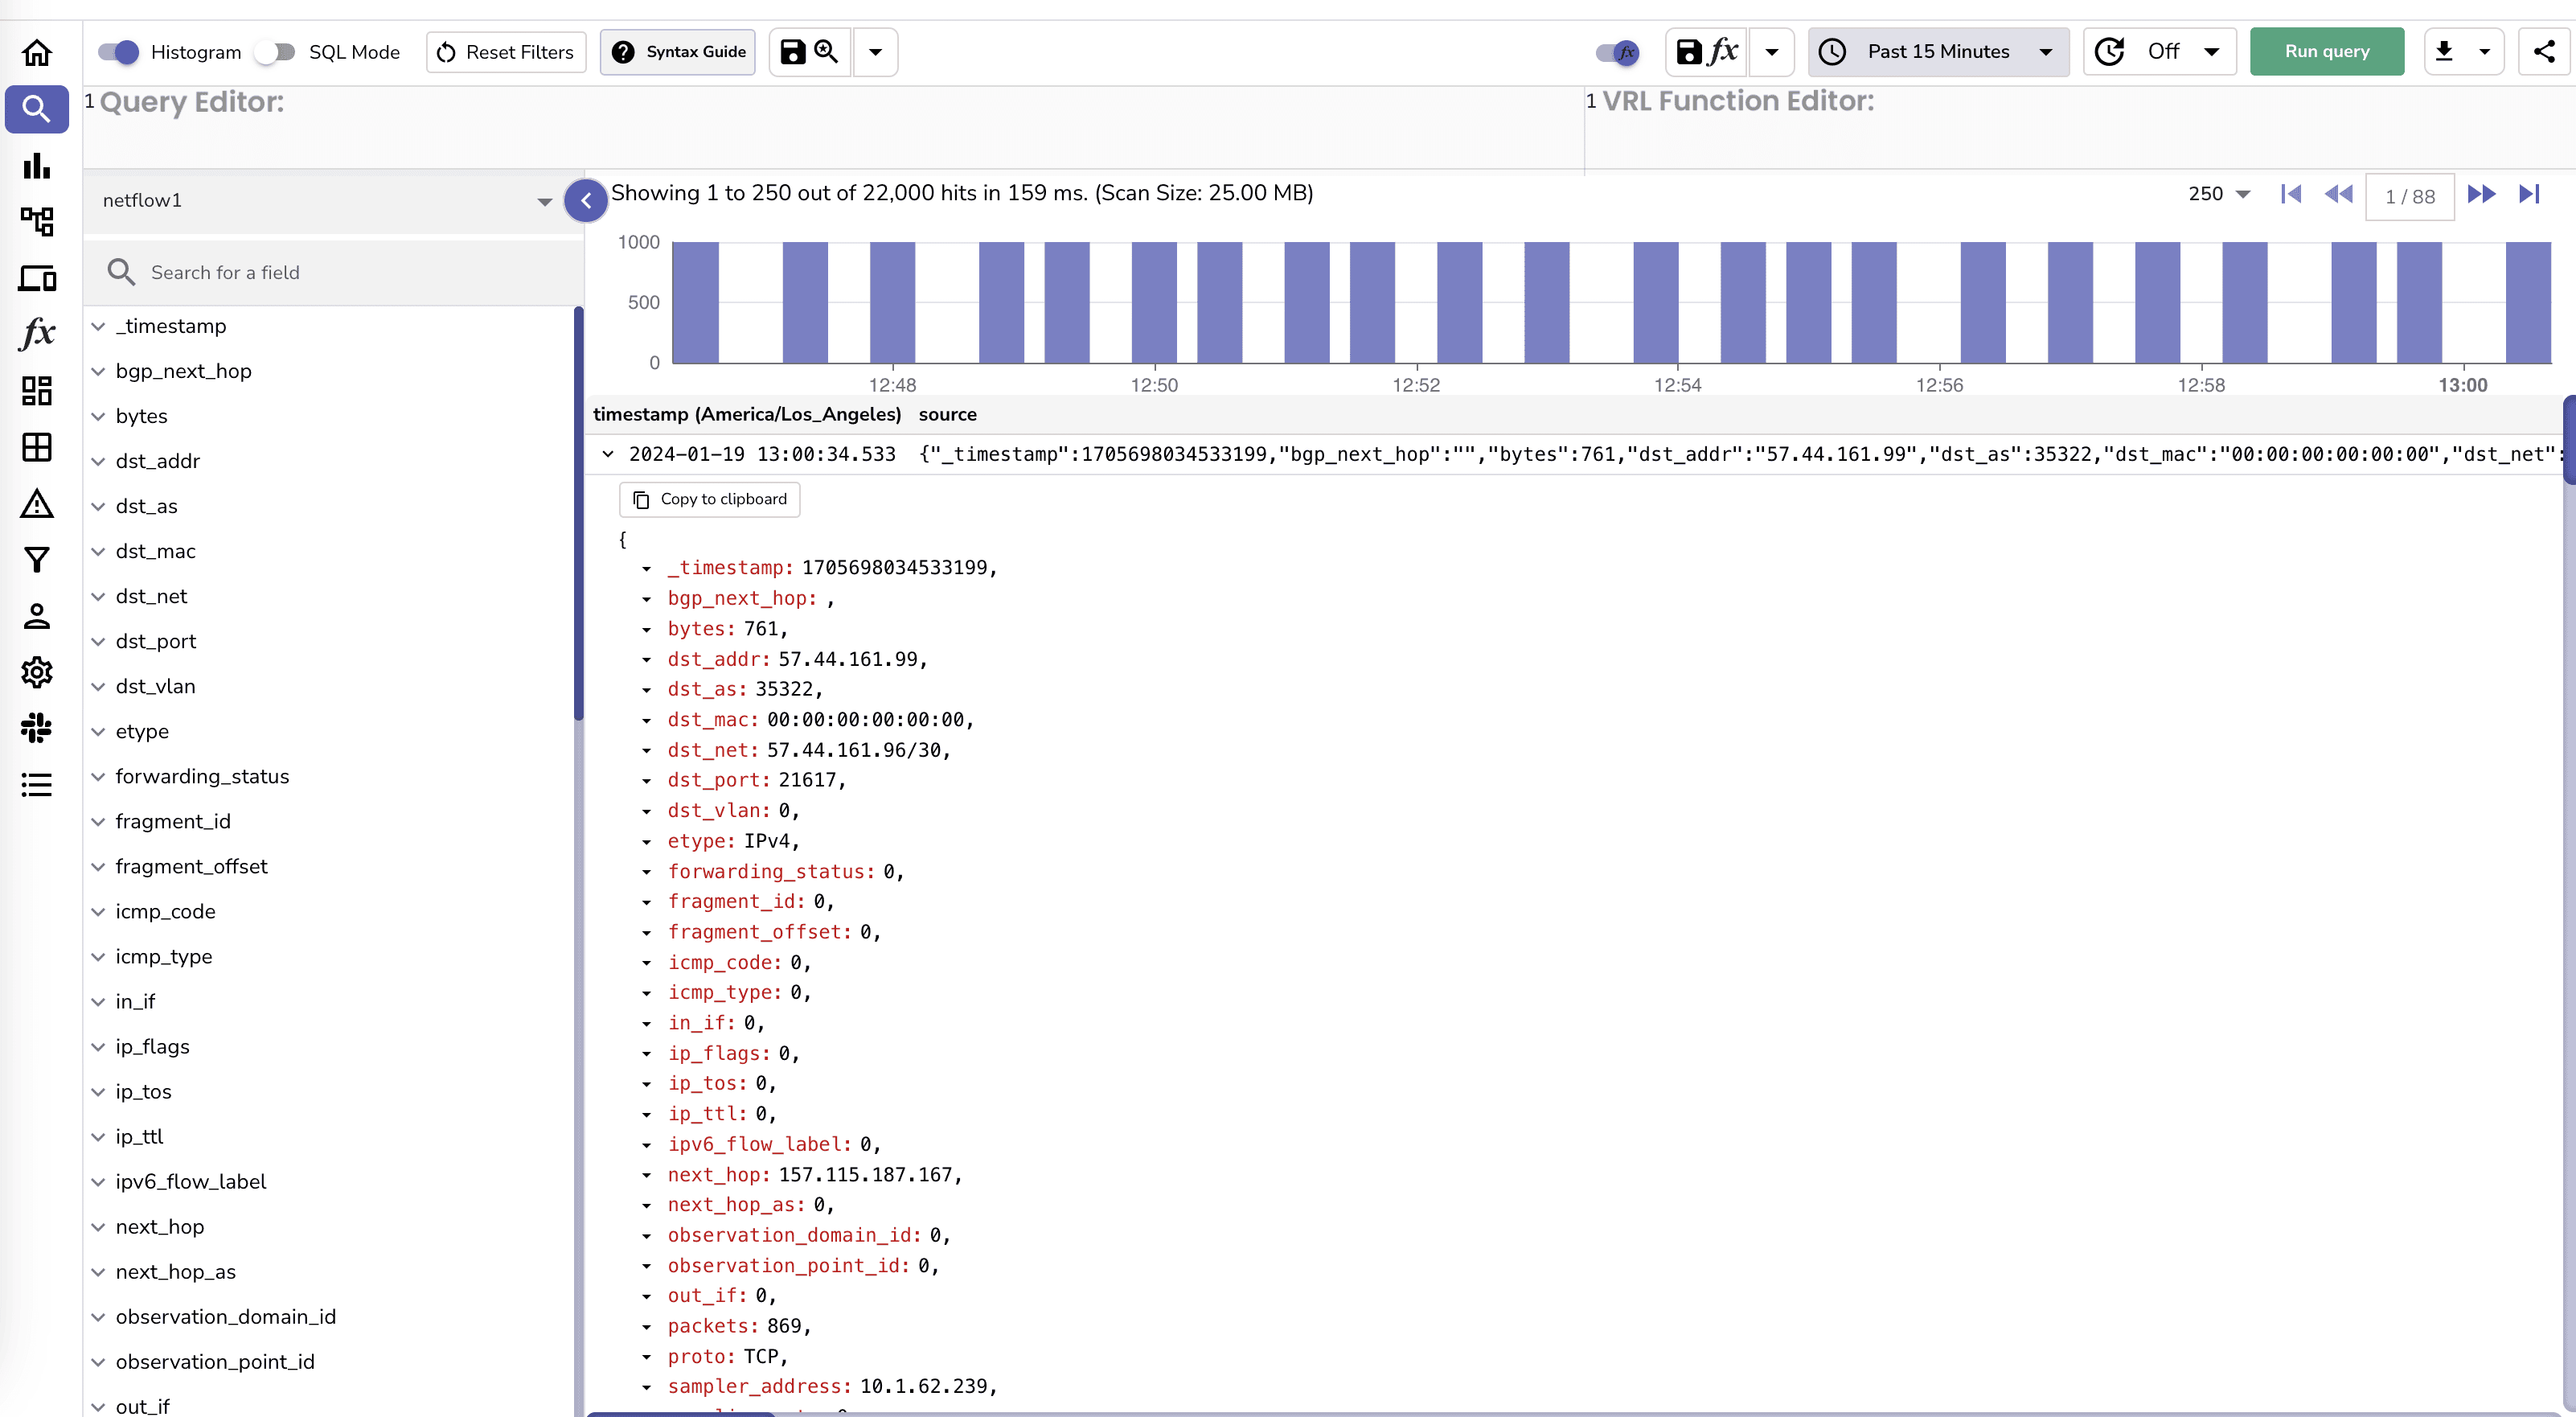
Task: Expand the bytes field in field list
Action: 97,416
